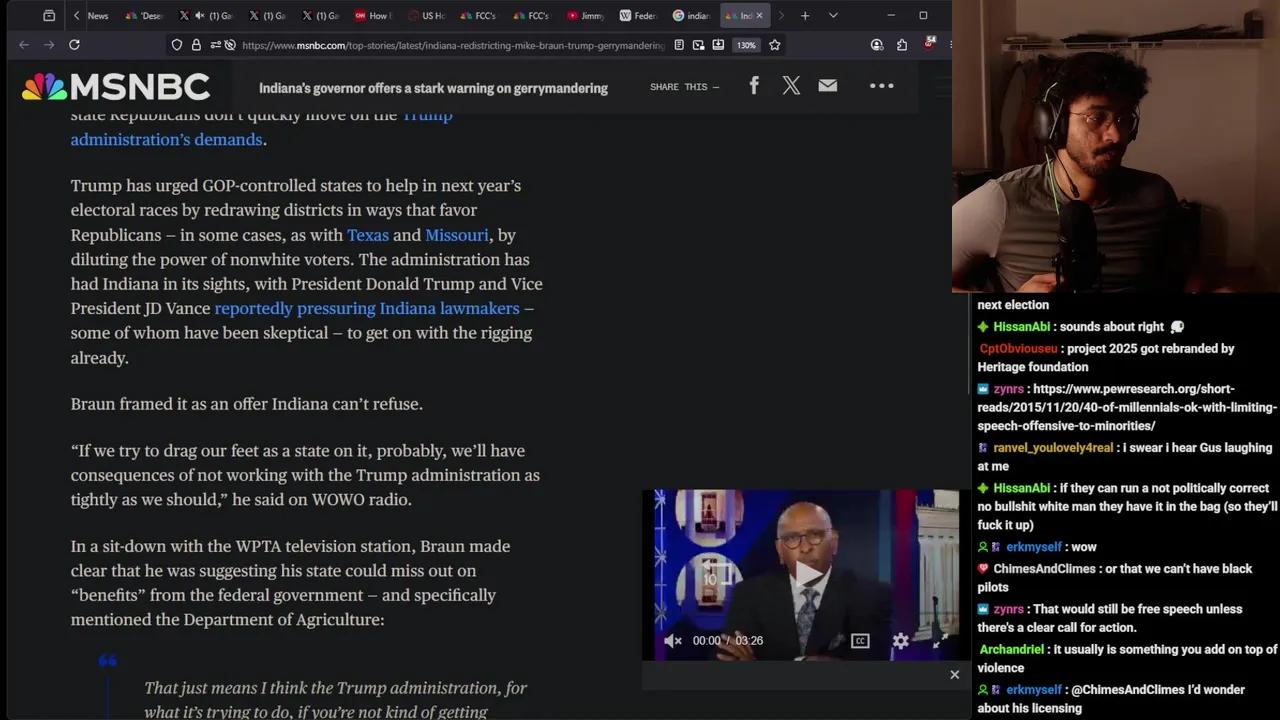Switch to the CNN 'How' tab
The height and width of the screenshot is (720, 1280).
tap(374, 16)
